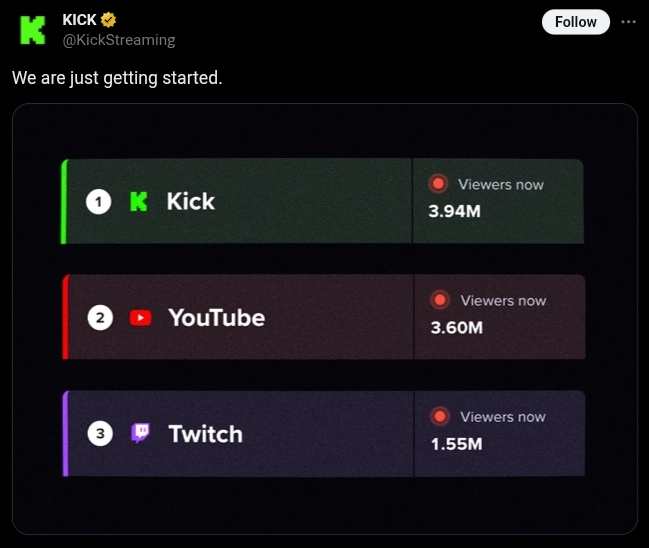Click the purple Twitch logo icon
Viewport: 649px width, 548px height.
141,434
